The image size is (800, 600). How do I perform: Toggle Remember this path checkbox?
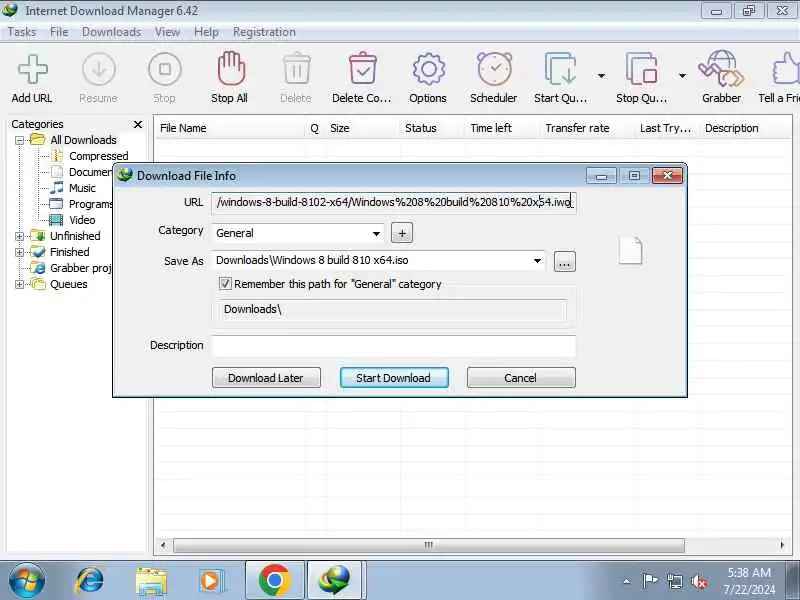point(225,284)
